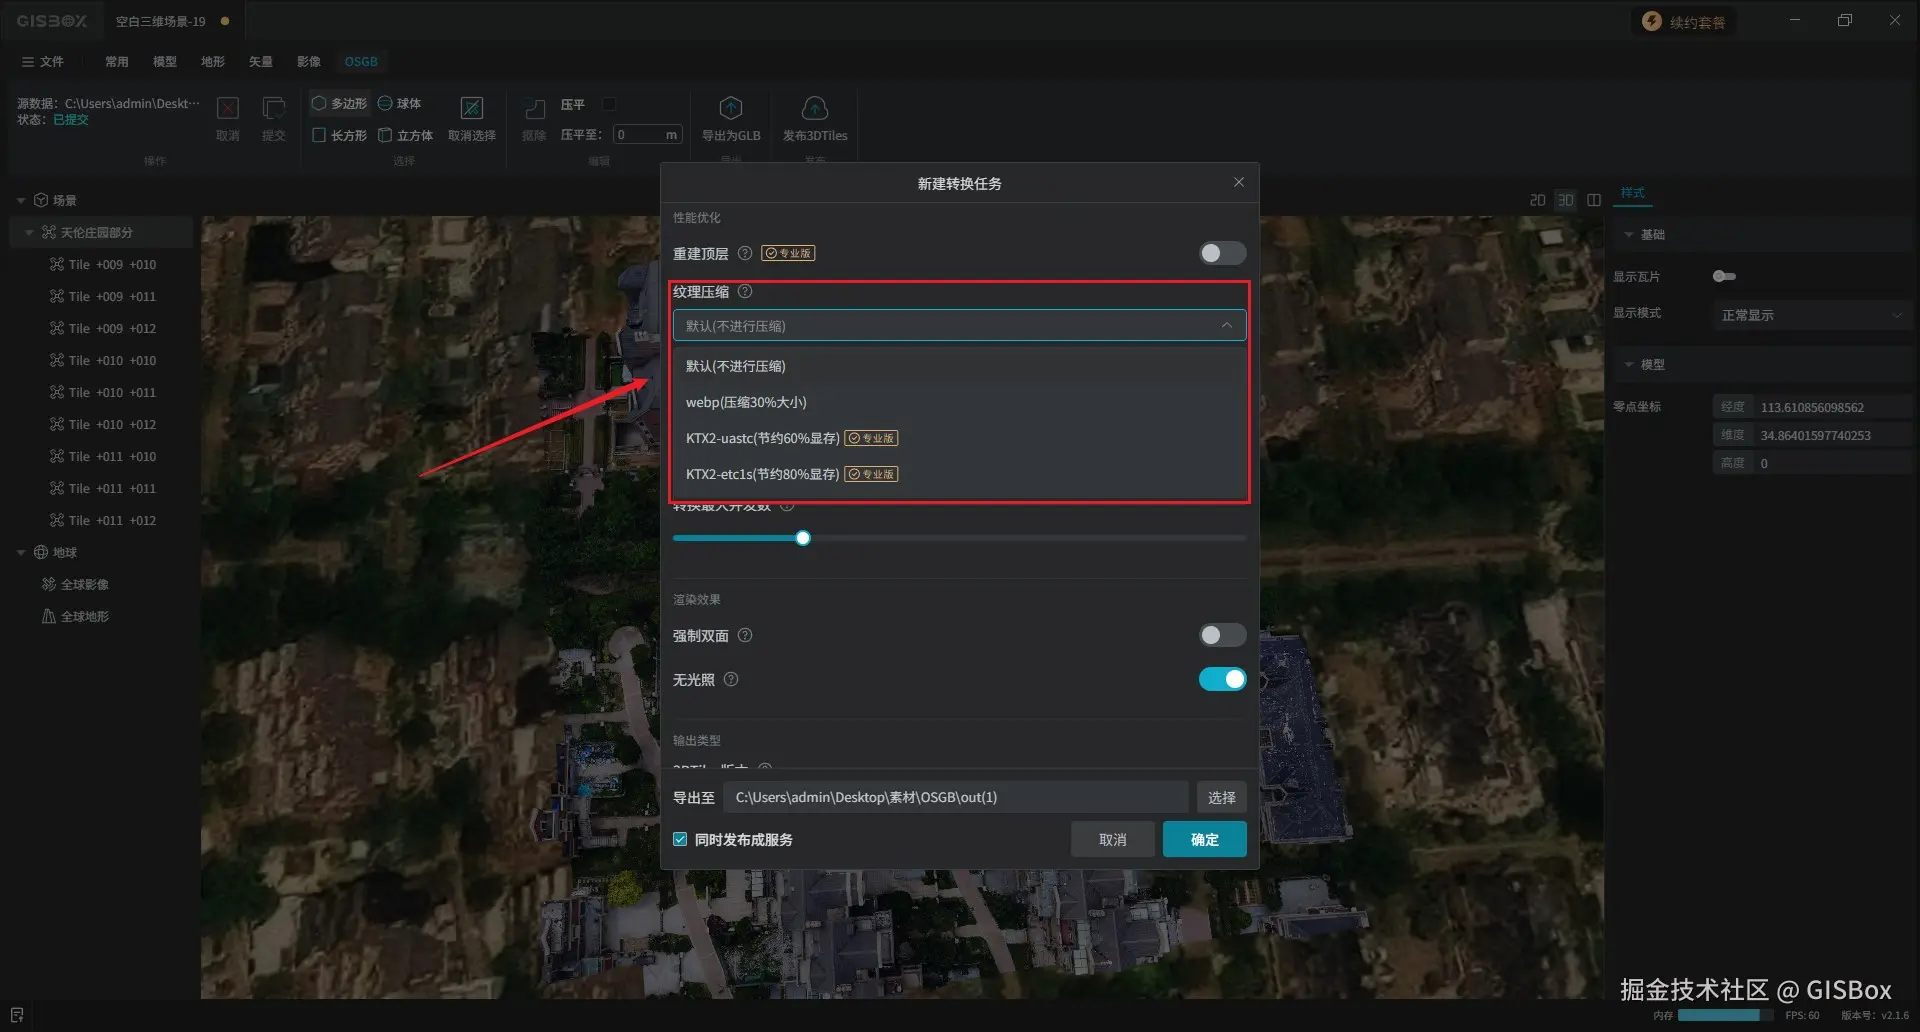Choose webp(压缩30%大小) option

pyautogui.click(x=959, y=402)
